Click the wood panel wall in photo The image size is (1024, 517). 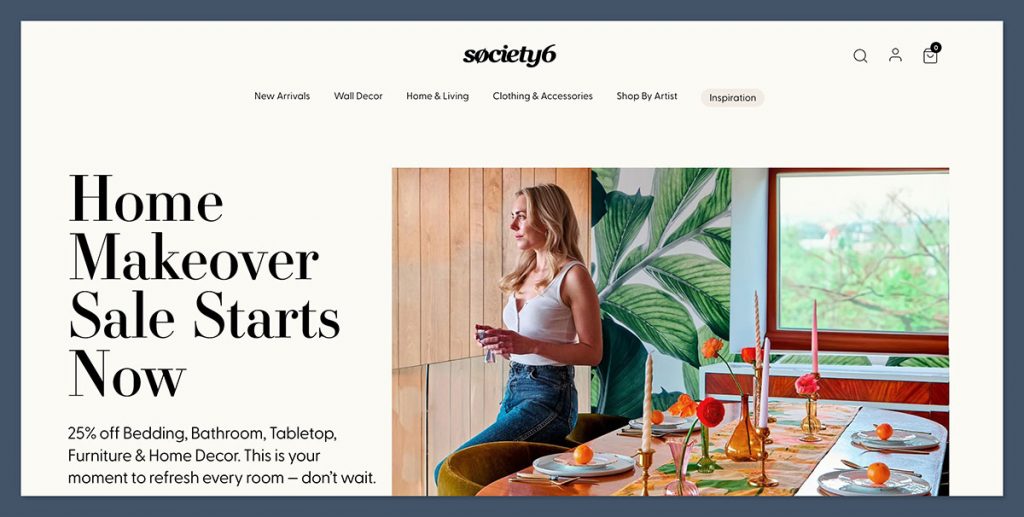491,261
